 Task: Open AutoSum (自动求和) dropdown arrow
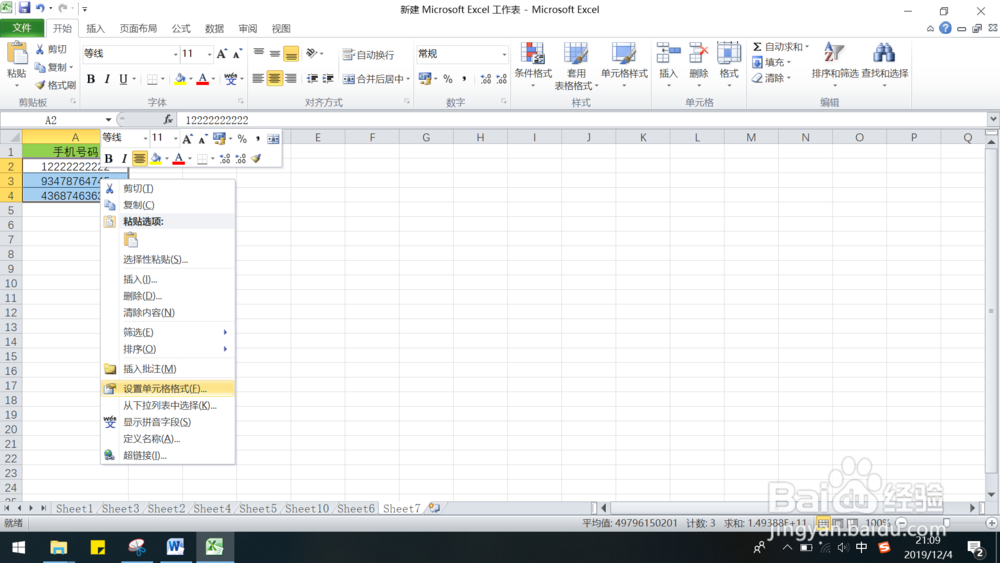[x=807, y=47]
